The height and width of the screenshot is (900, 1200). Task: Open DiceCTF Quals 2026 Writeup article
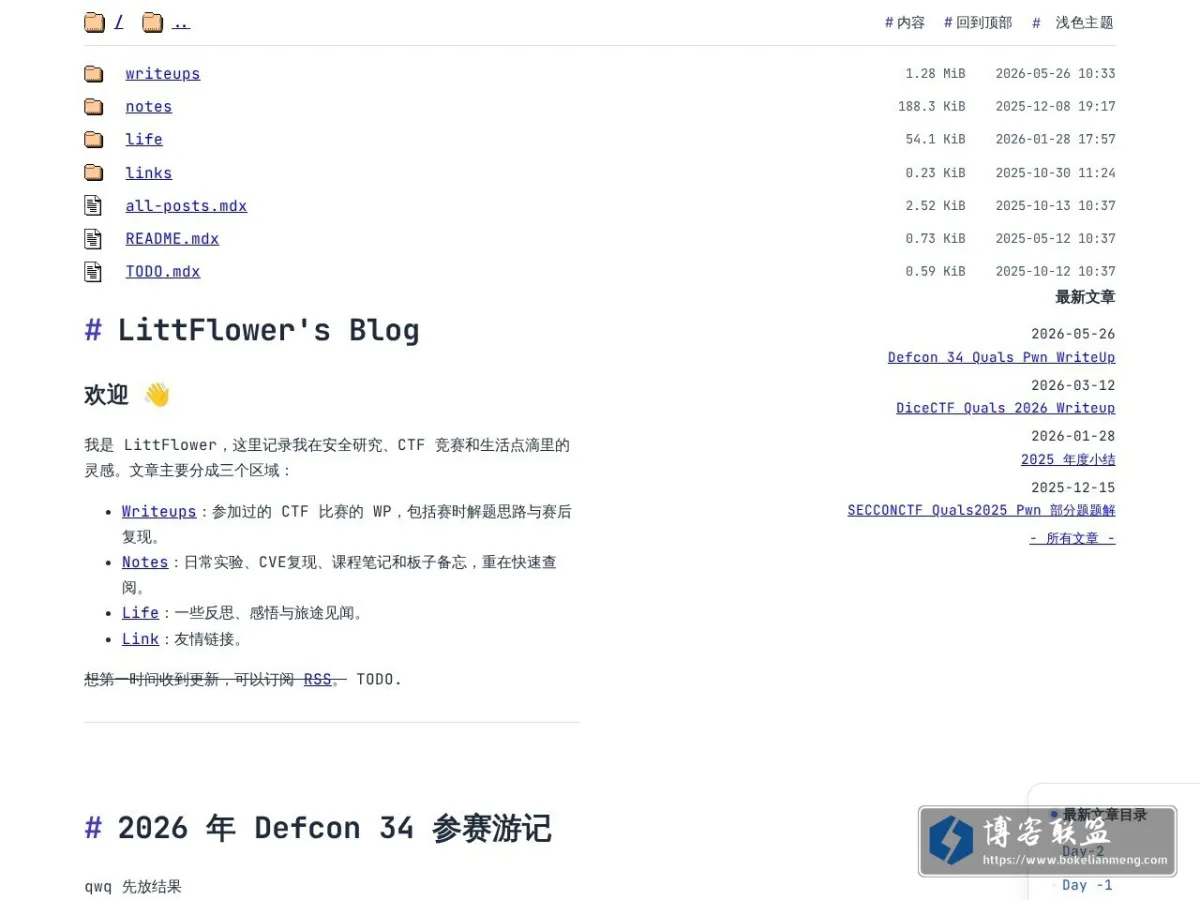[1005, 408]
